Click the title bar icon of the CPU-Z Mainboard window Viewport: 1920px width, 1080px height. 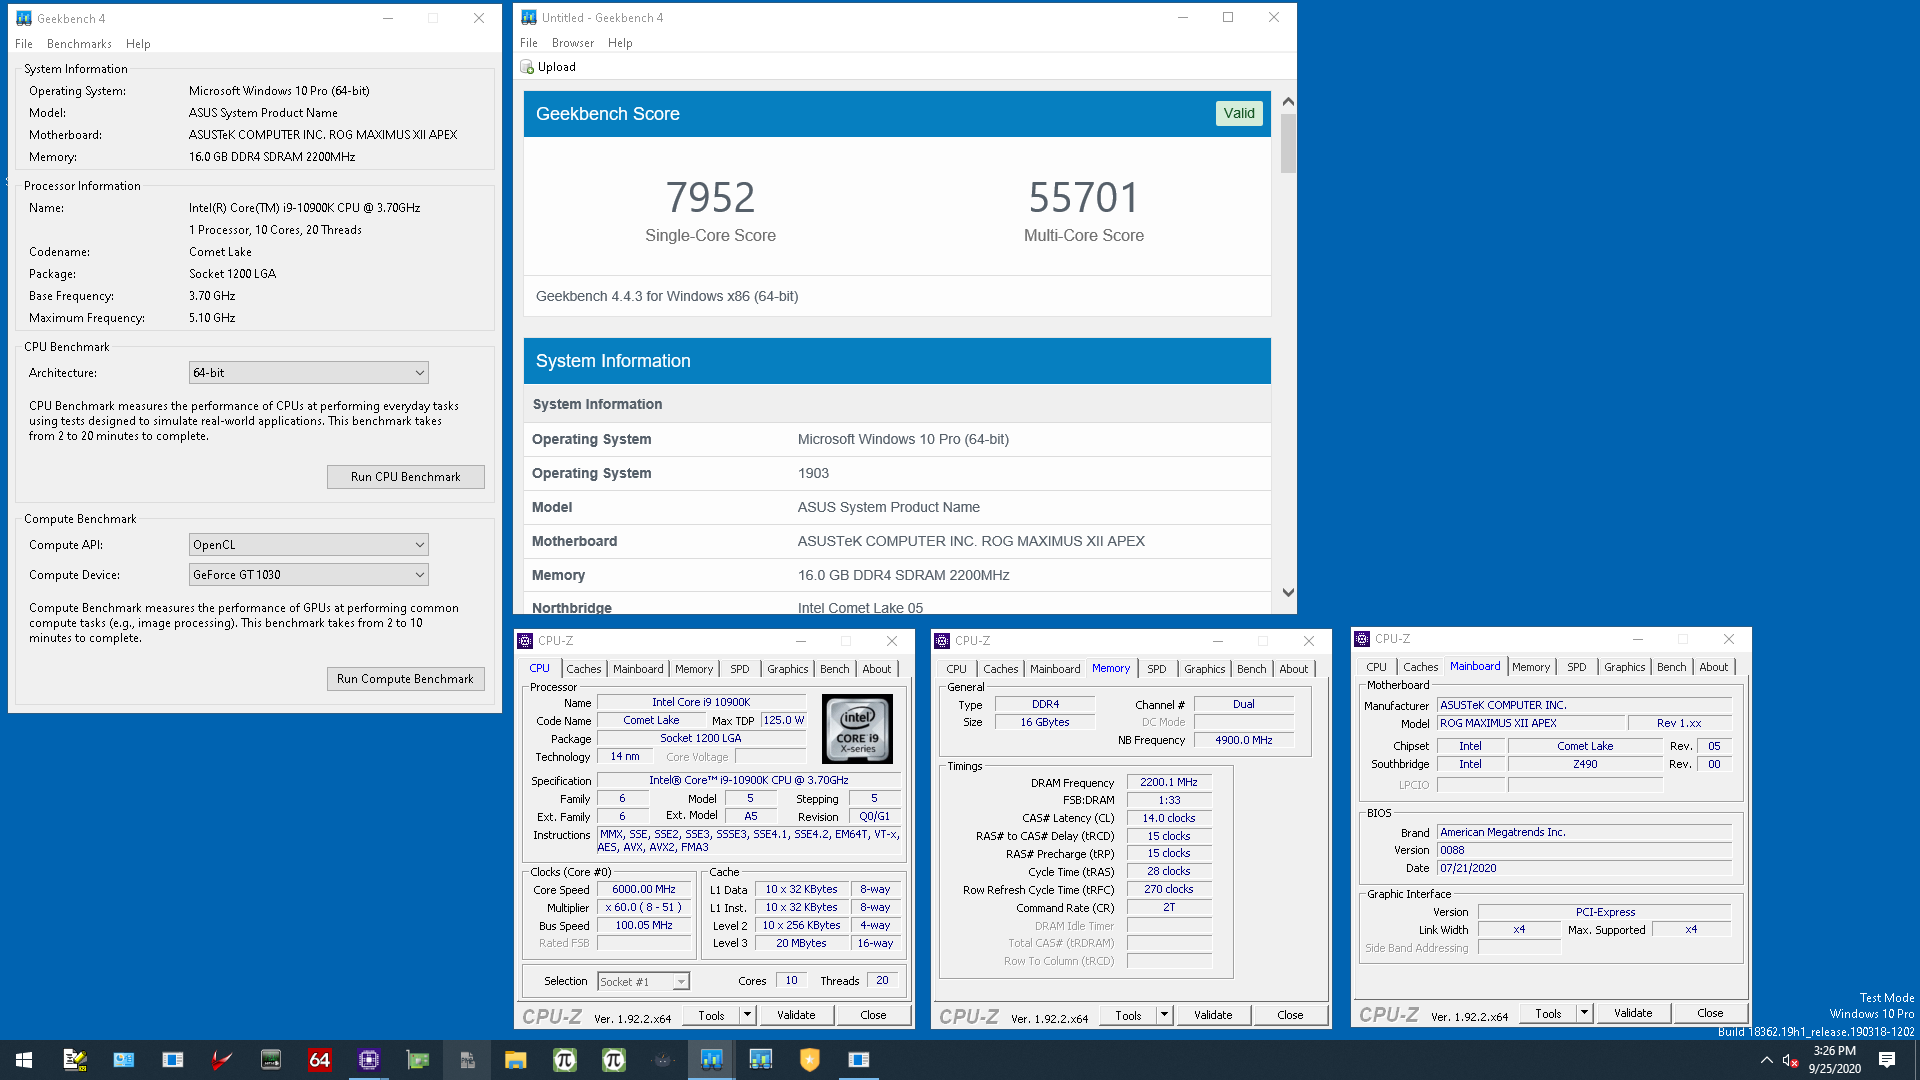(x=1362, y=639)
